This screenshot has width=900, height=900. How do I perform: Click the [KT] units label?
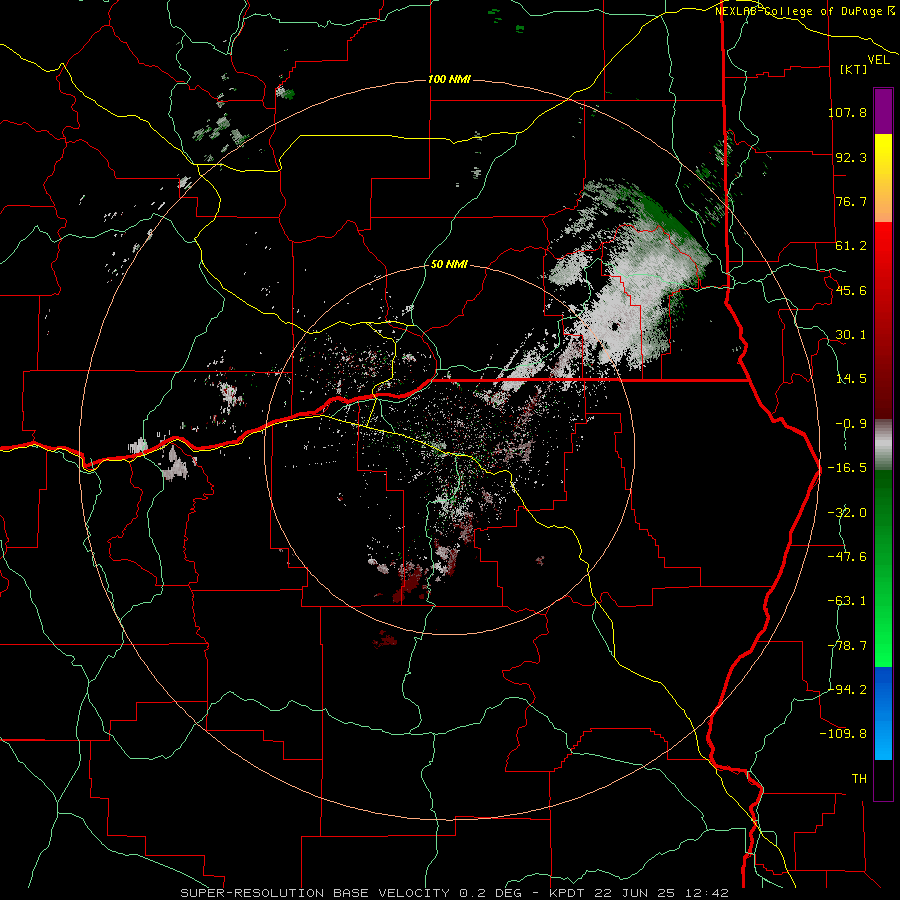tap(854, 69)
